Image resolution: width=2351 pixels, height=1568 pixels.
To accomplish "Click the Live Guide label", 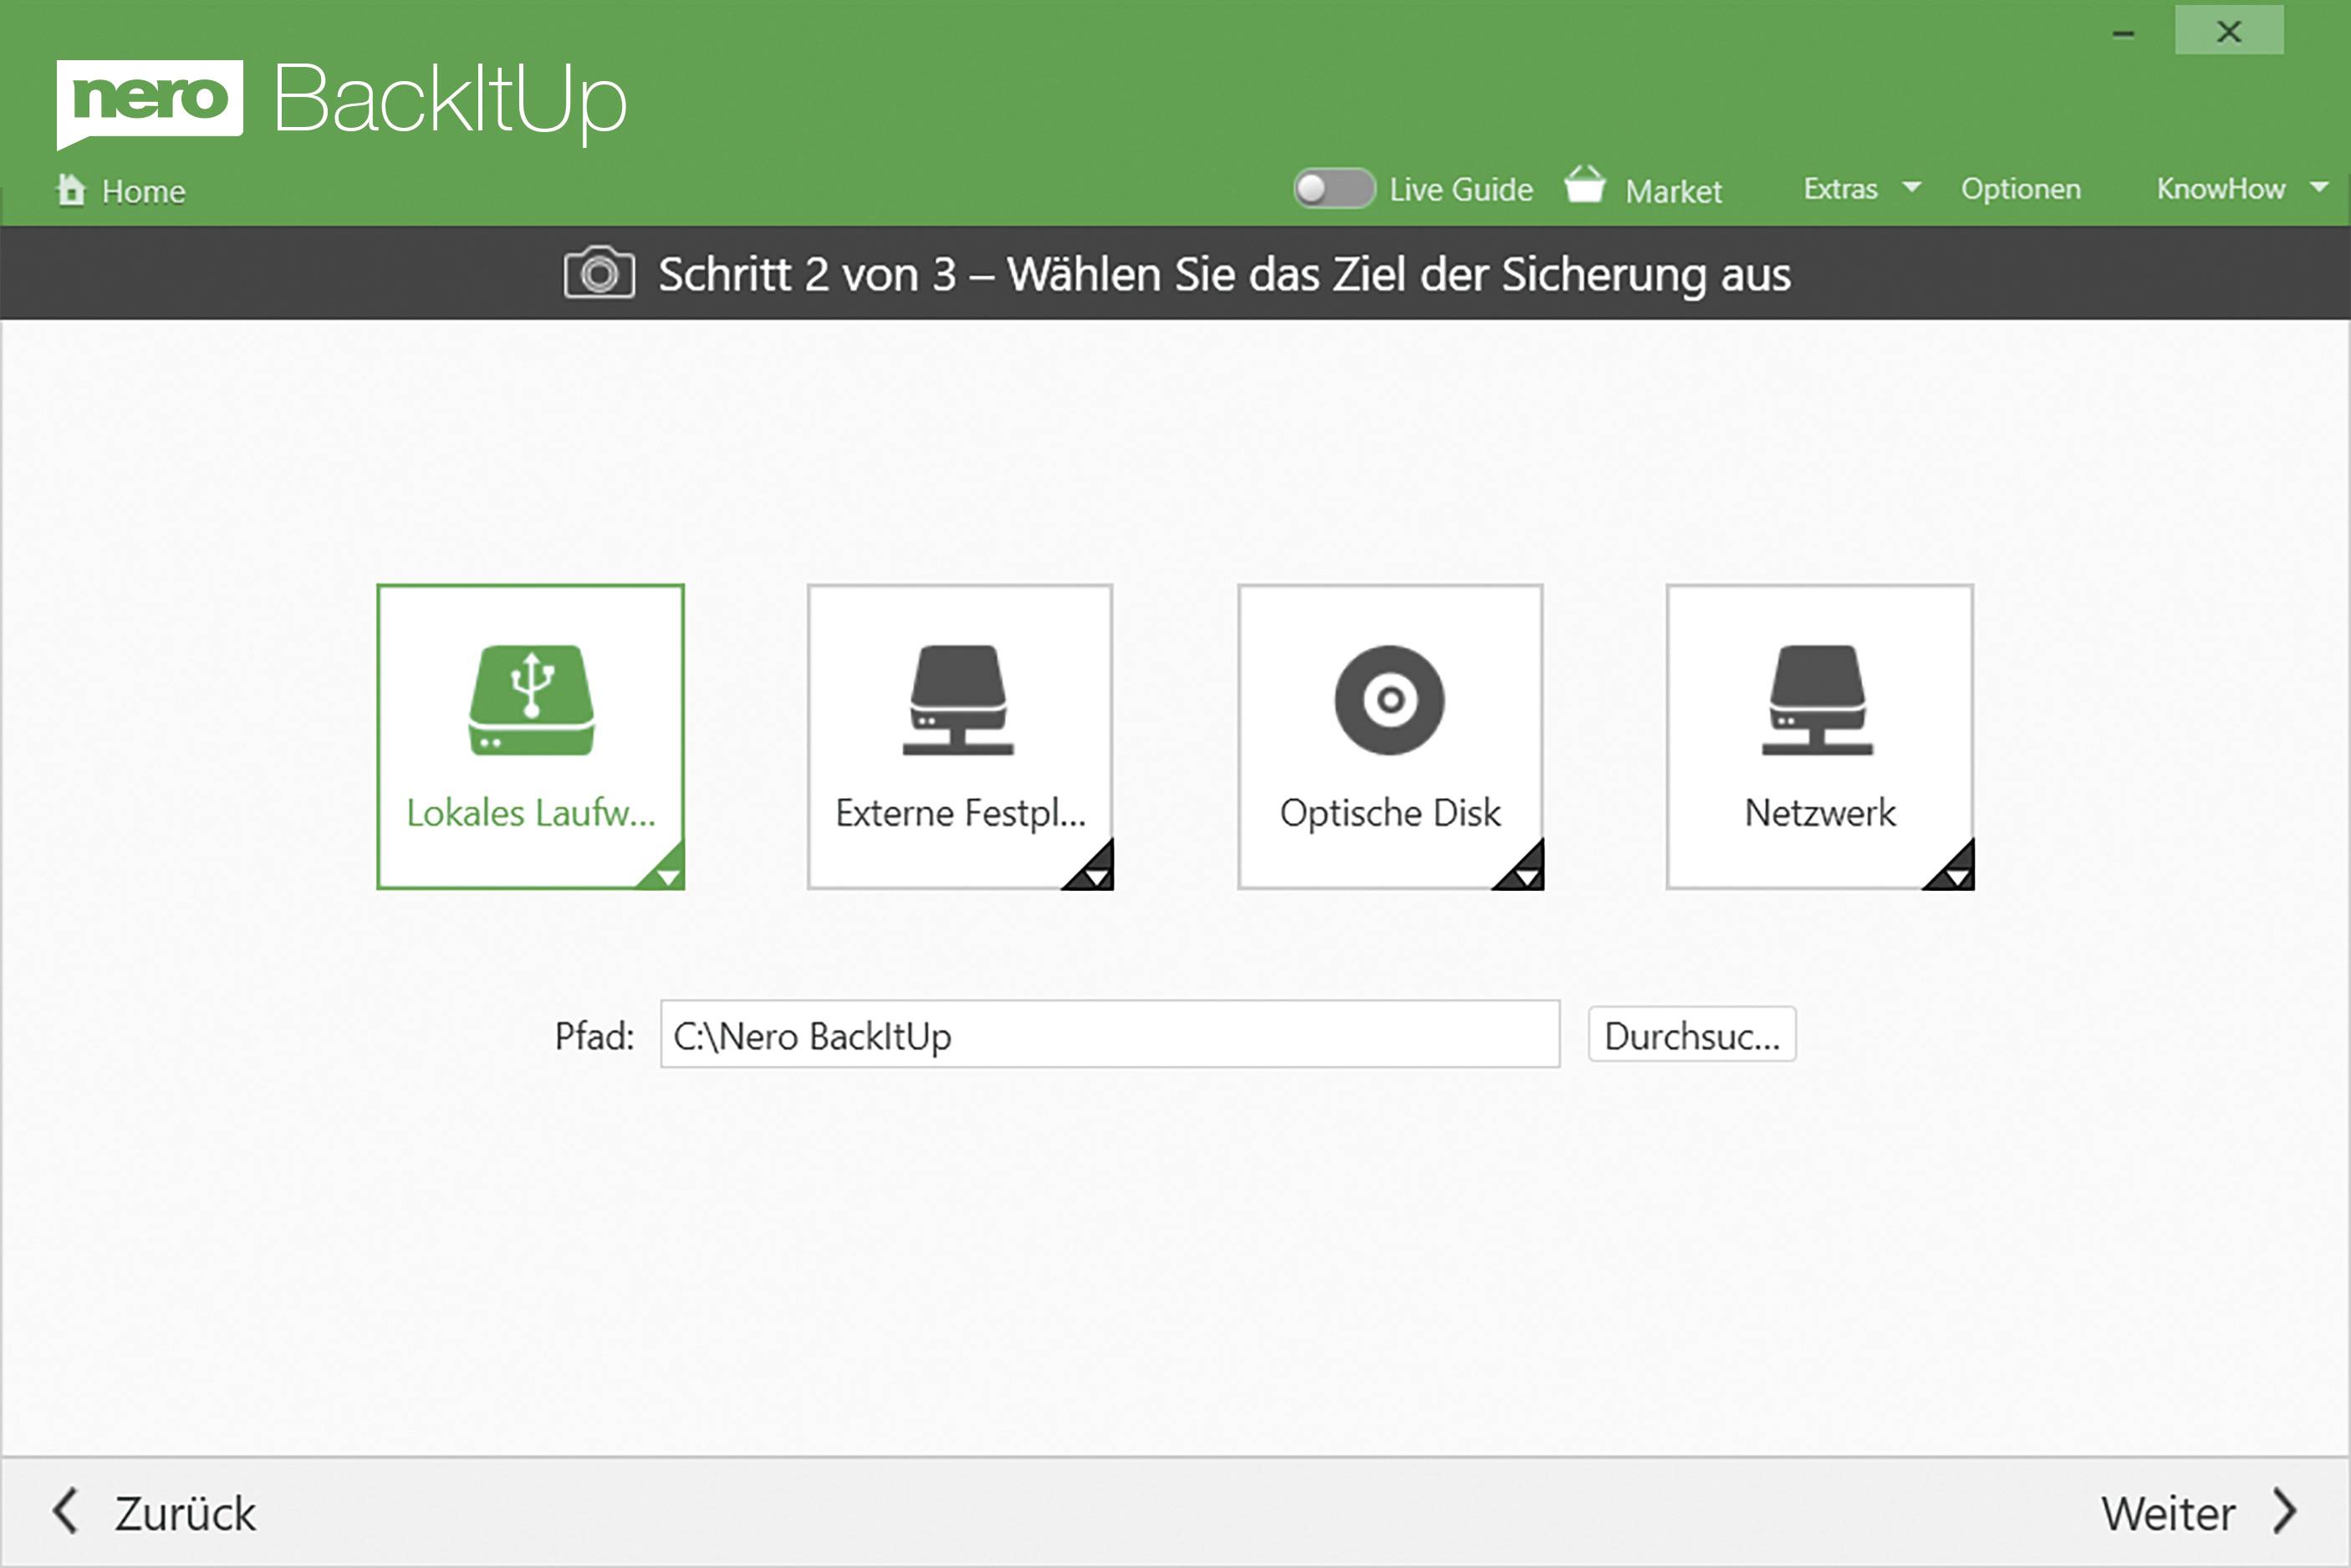I will [1460, 189].
